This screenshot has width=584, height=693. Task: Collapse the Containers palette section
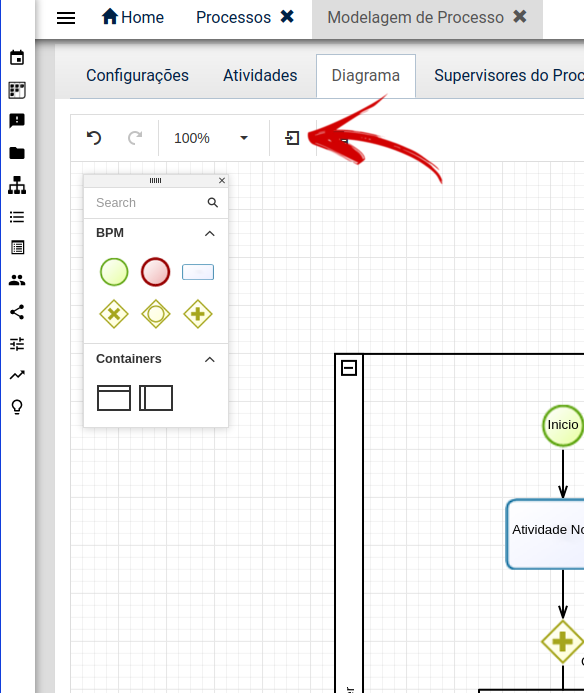(x=210, y=359)
